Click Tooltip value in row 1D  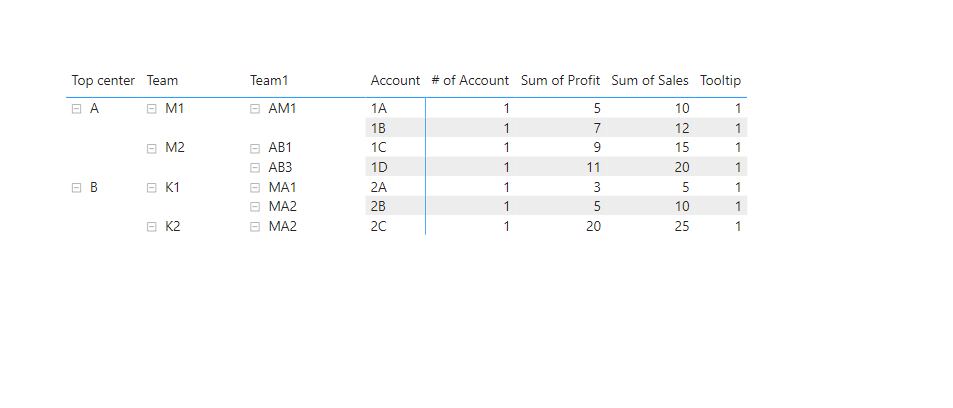tap(738, 167)
